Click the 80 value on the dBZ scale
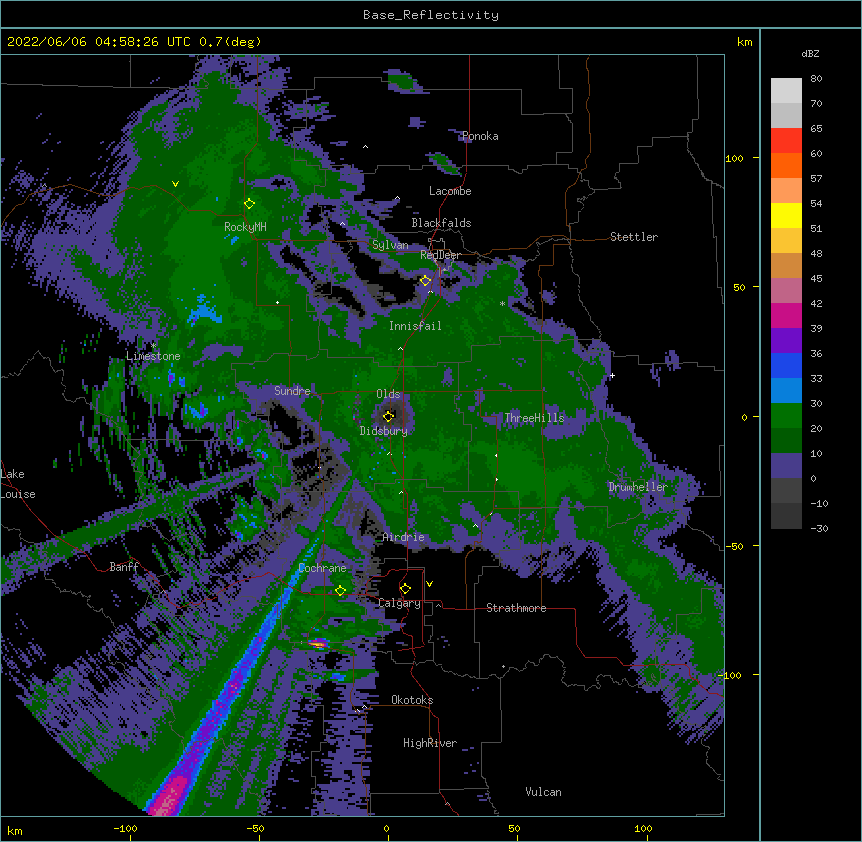Image resolution: width=862 pixels, height=842 pixels. 816,79
